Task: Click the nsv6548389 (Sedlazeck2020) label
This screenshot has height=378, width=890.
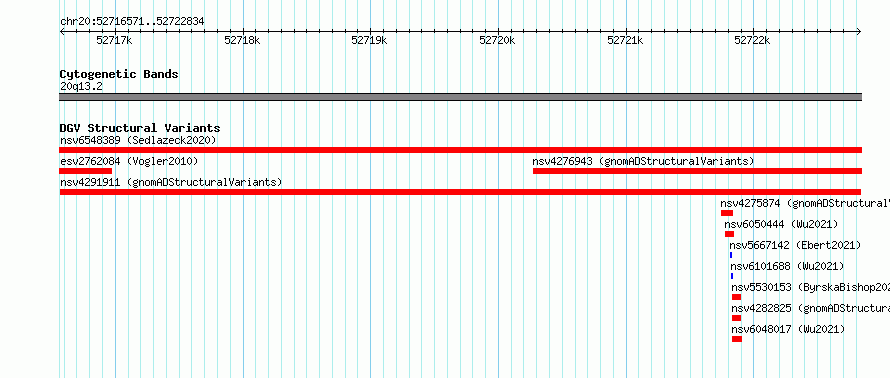Action: pyautogui.click(x=138, y=140)
